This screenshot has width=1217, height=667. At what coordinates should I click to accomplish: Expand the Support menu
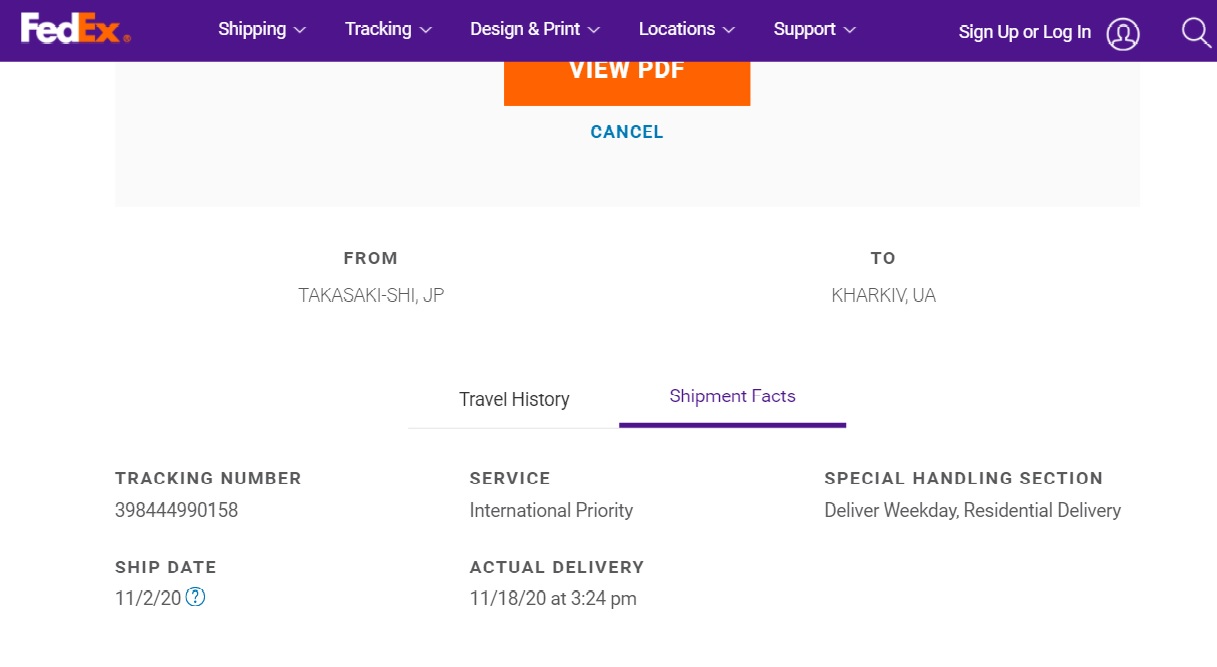point(815,30)
